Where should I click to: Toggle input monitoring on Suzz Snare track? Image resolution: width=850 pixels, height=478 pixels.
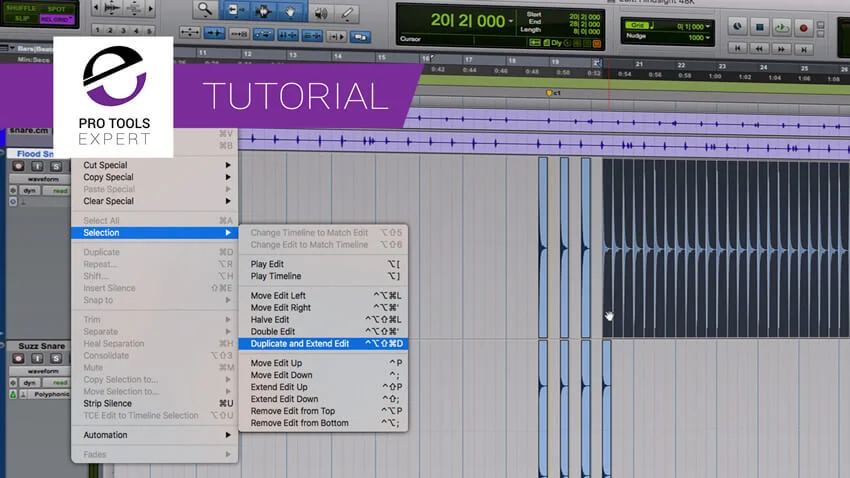[37, 358]
